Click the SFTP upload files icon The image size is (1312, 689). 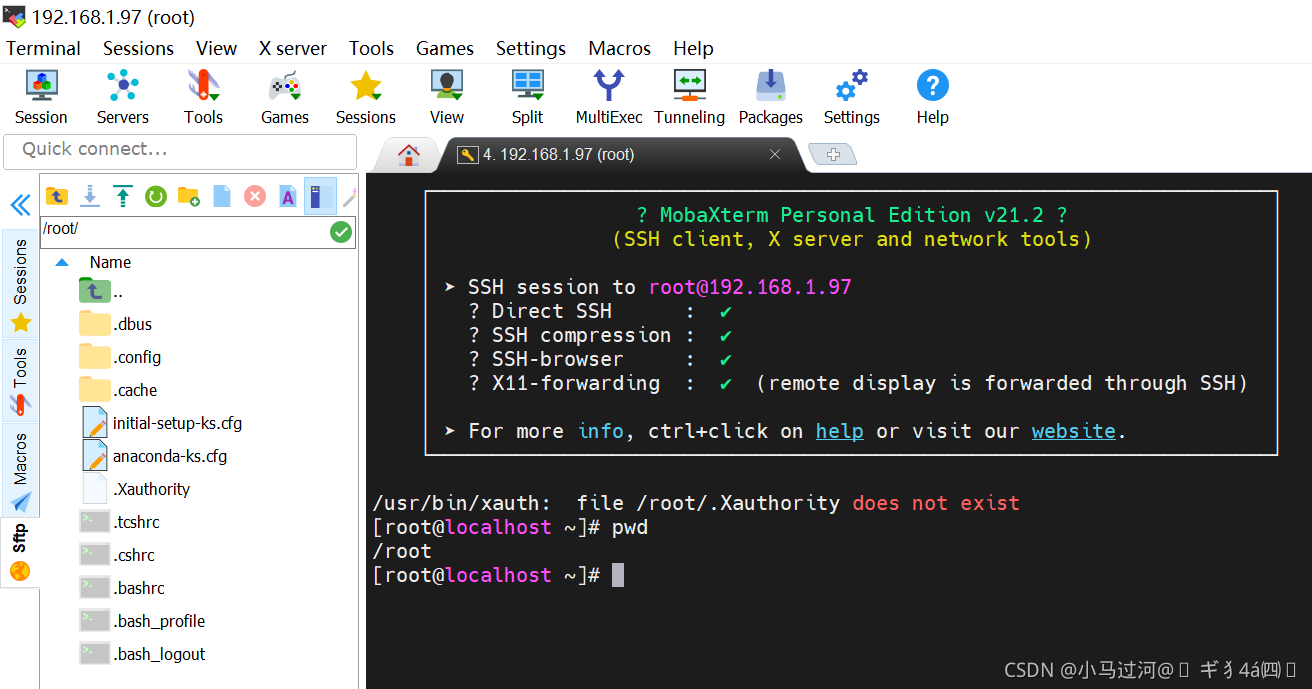[x=123, y=196]
